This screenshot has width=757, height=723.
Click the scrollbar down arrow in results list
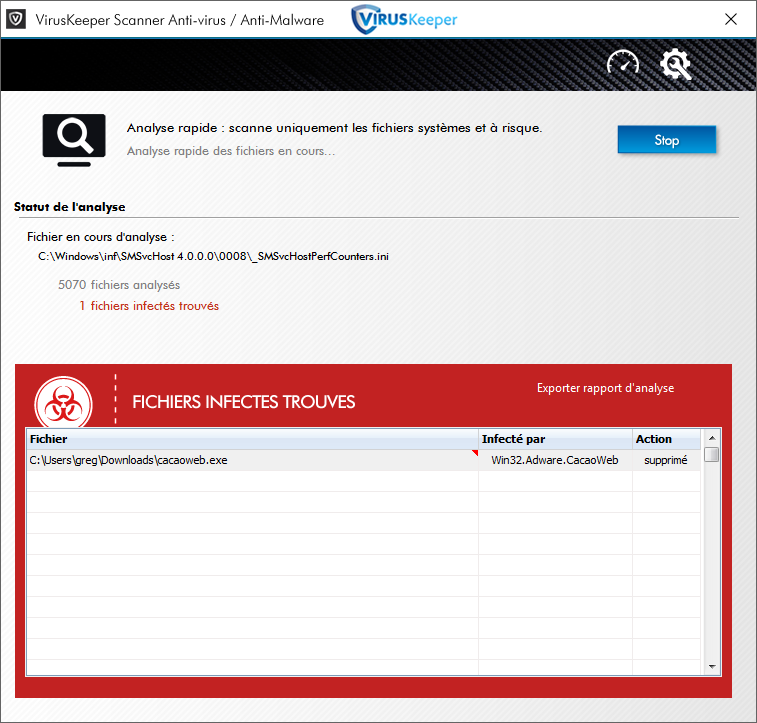pos(712,666)
